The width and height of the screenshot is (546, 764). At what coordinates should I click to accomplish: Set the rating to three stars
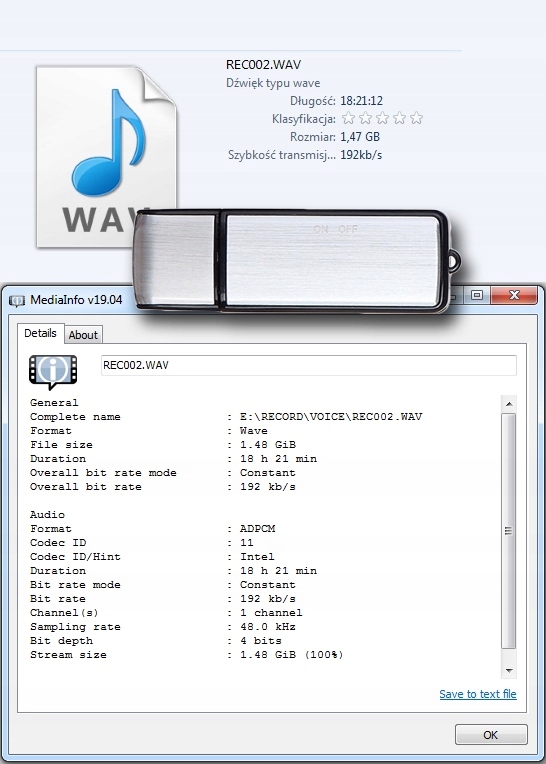coord(382,118)
